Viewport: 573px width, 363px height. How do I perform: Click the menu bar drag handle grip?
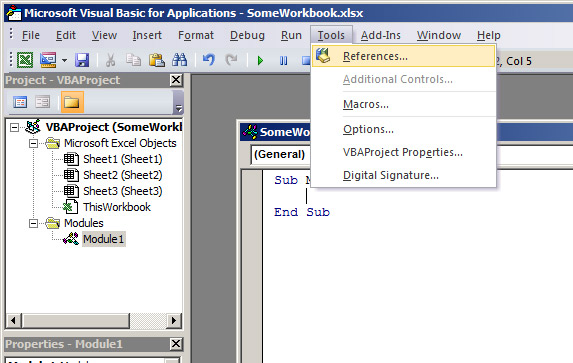pyautogui.click(x=11, y=34)
